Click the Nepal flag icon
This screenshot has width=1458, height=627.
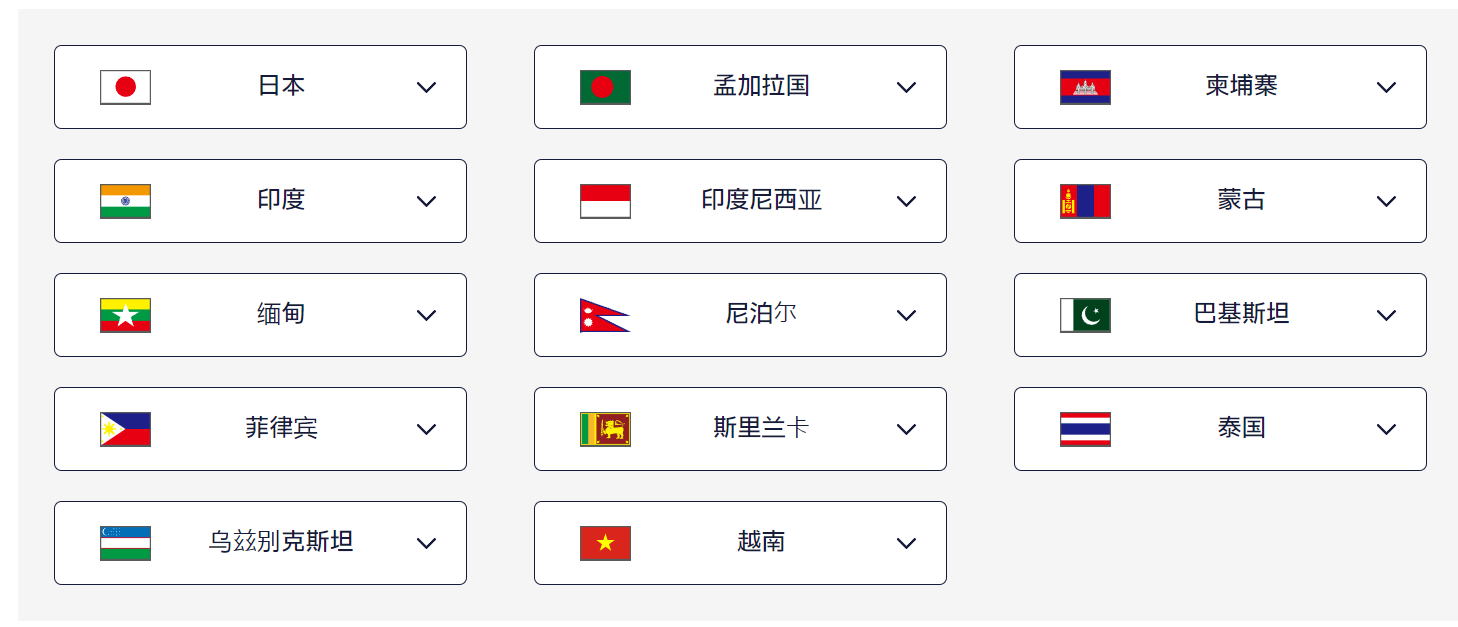tap(603, 315)
